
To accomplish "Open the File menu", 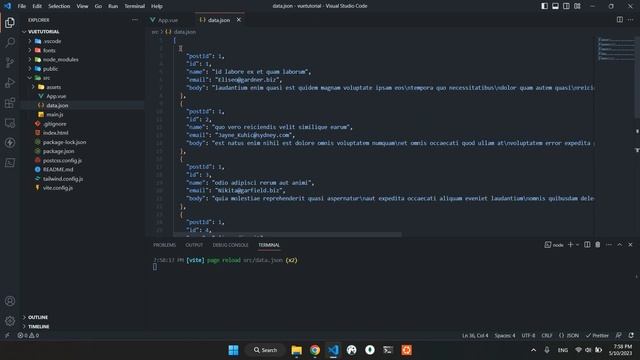I will coord(22,6).
